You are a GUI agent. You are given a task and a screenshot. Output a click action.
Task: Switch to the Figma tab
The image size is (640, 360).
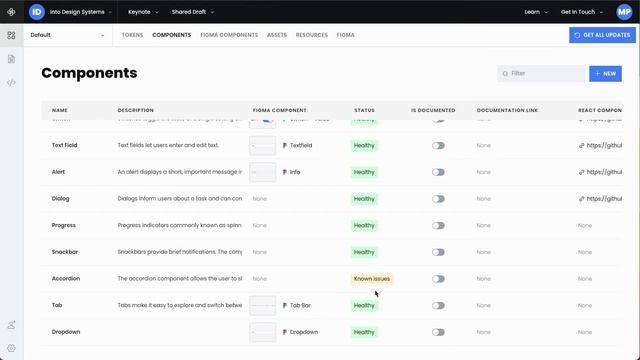click(x=345, y=35)
